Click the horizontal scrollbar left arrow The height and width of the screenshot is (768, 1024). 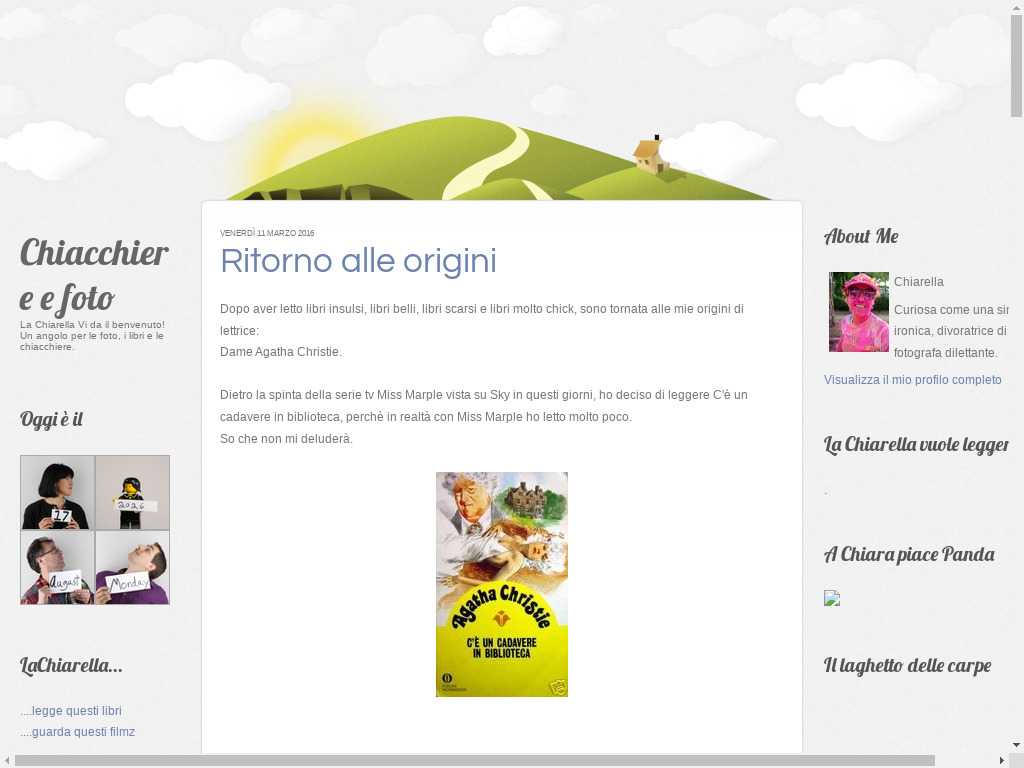click(7, 761)
